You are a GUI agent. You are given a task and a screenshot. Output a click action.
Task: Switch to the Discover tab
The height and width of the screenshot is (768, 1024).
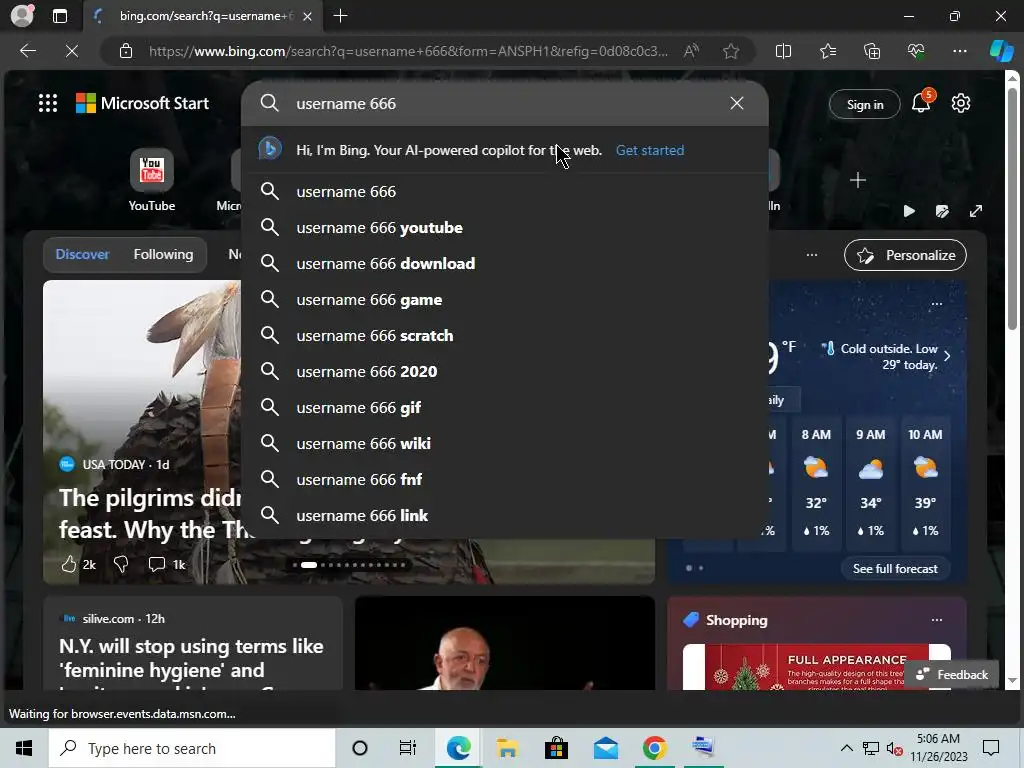pyautogui.click(x=82, y=254)
